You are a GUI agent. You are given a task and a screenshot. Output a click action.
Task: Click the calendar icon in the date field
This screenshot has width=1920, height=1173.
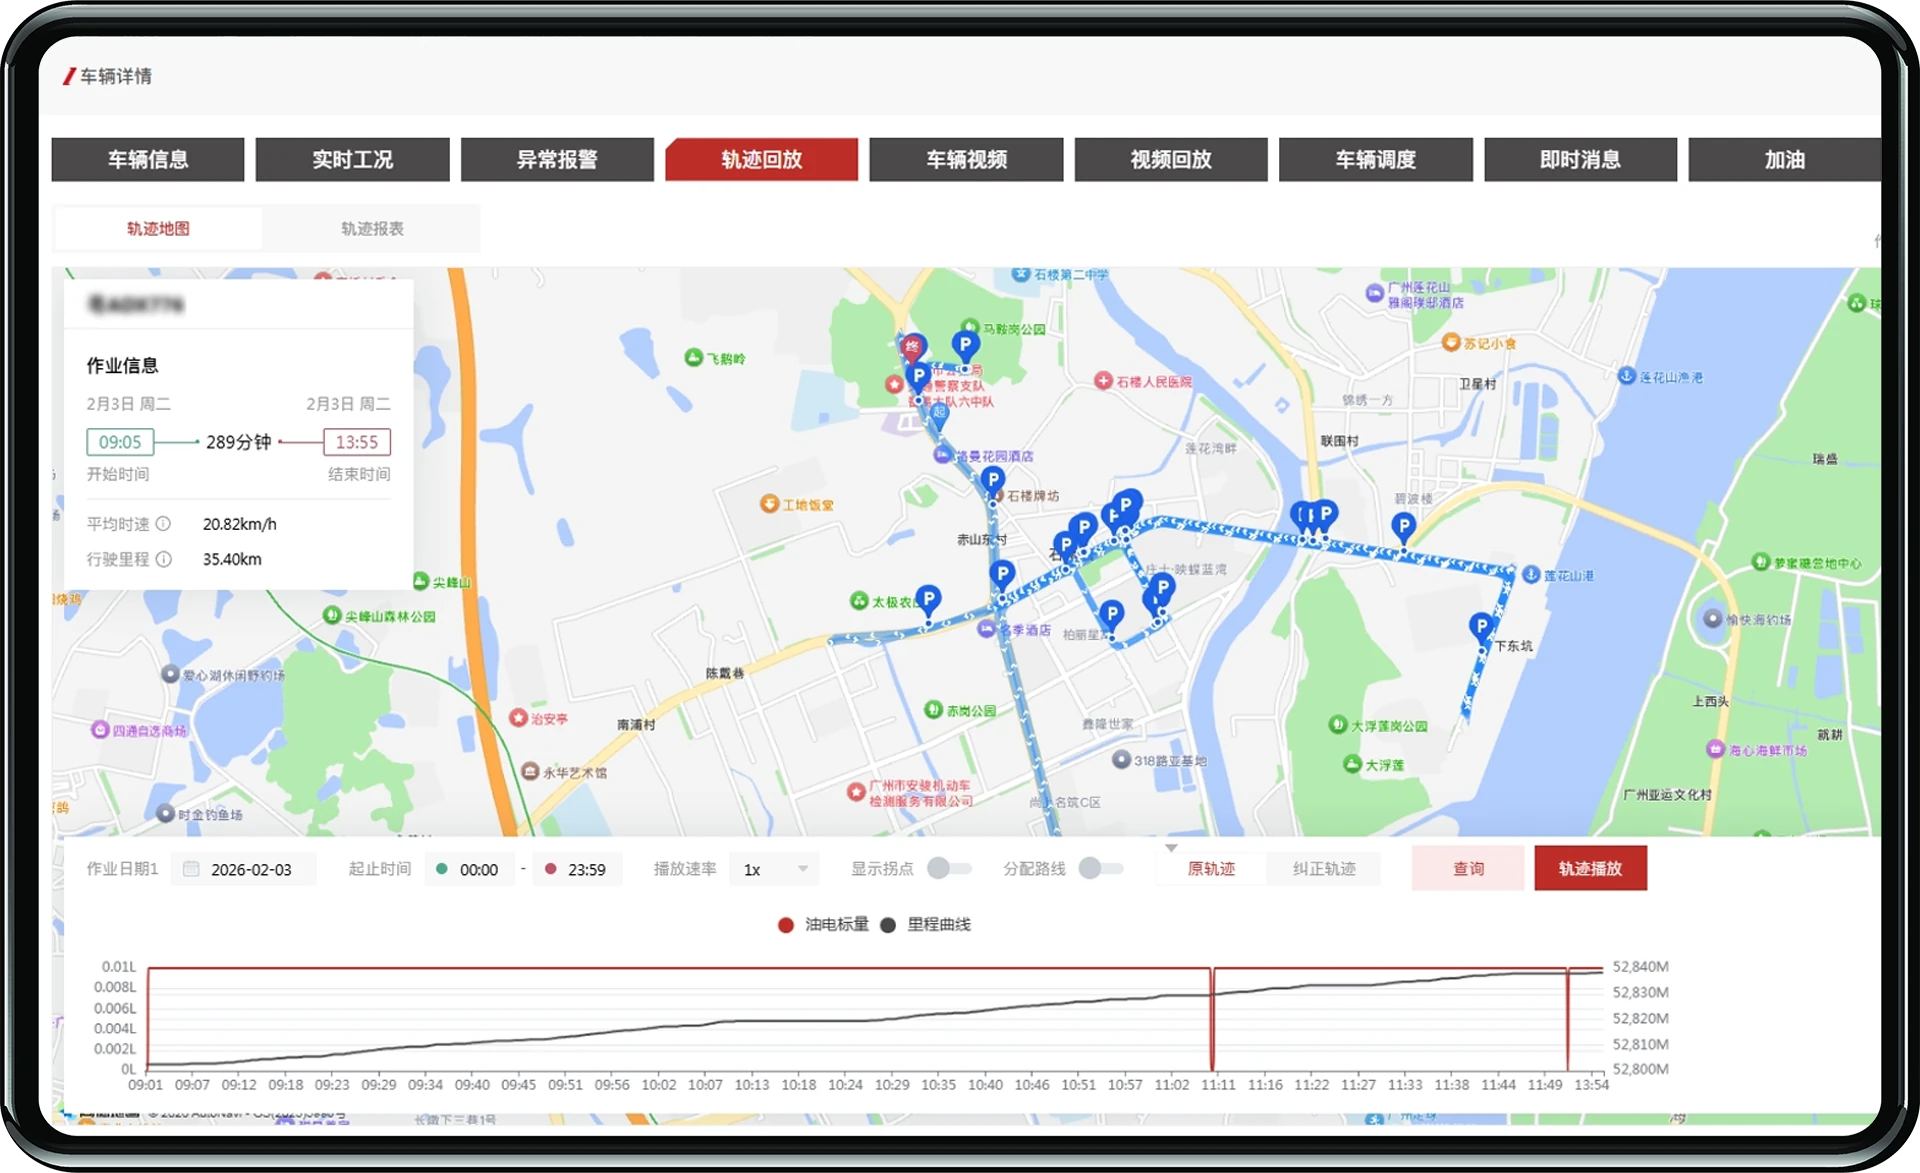[191, 869]
